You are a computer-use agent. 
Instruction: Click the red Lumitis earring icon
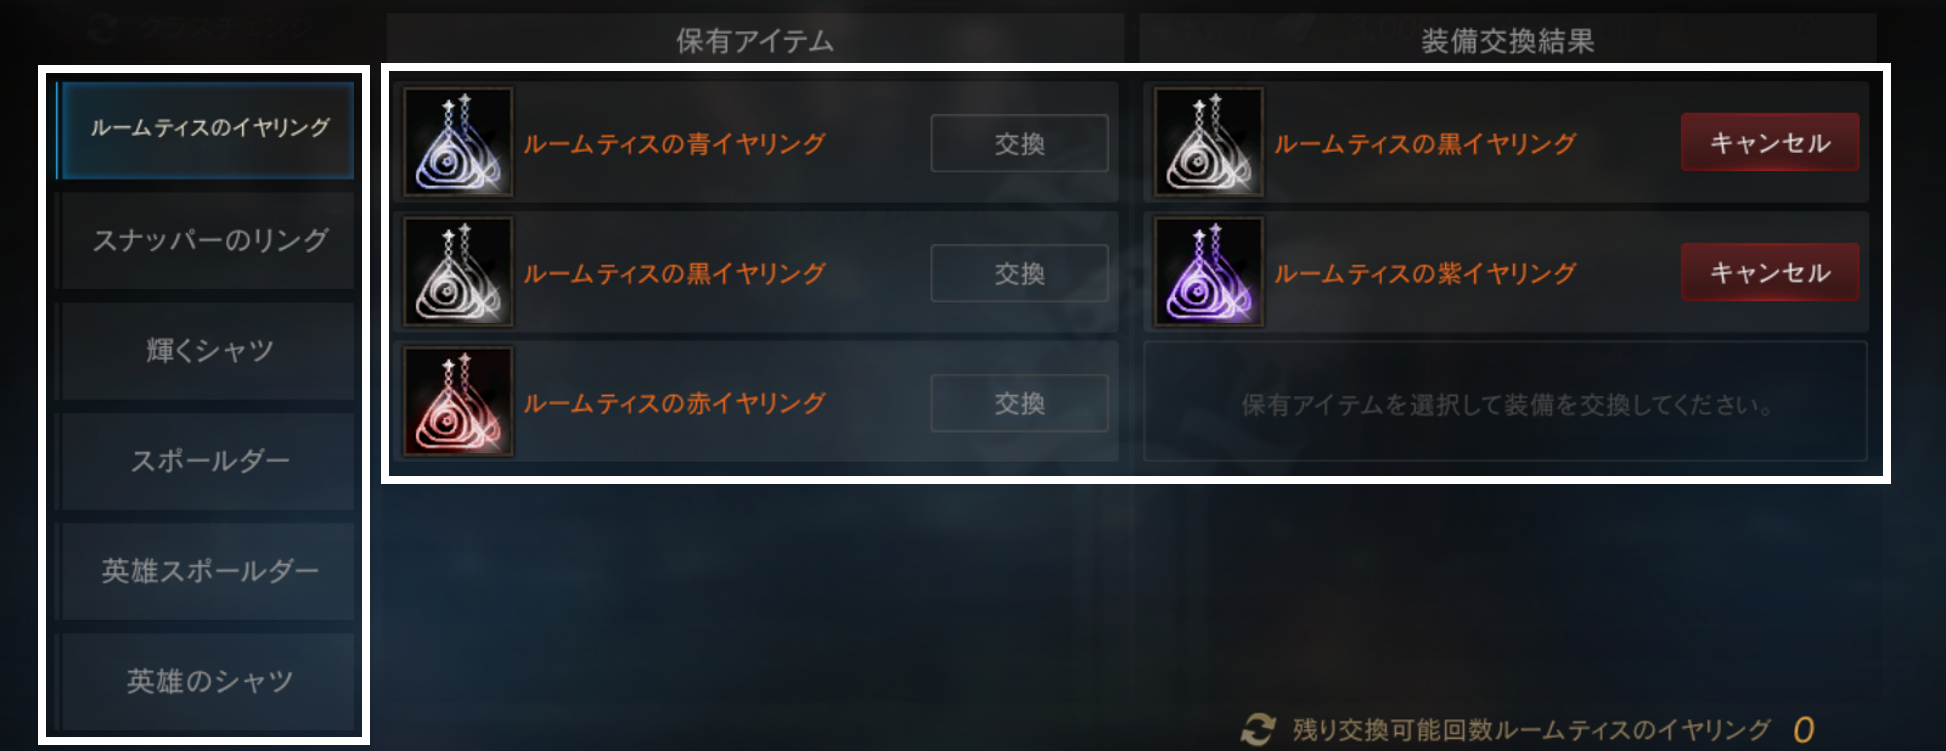click(458, 402)
